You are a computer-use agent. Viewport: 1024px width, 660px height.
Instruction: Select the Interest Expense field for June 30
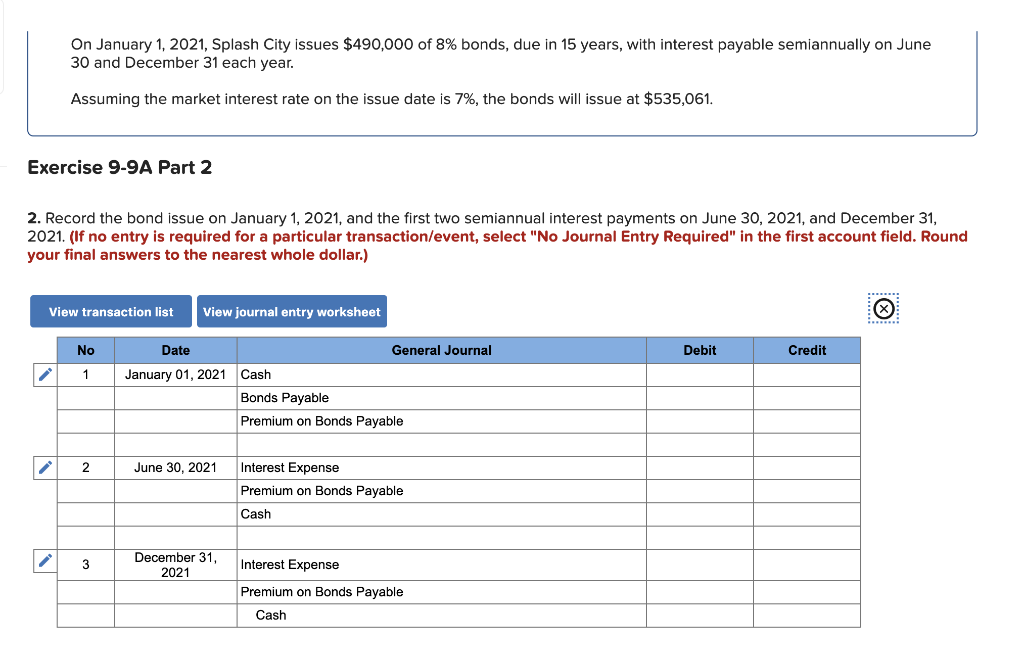pyautogui.click(x=440, y=467)
